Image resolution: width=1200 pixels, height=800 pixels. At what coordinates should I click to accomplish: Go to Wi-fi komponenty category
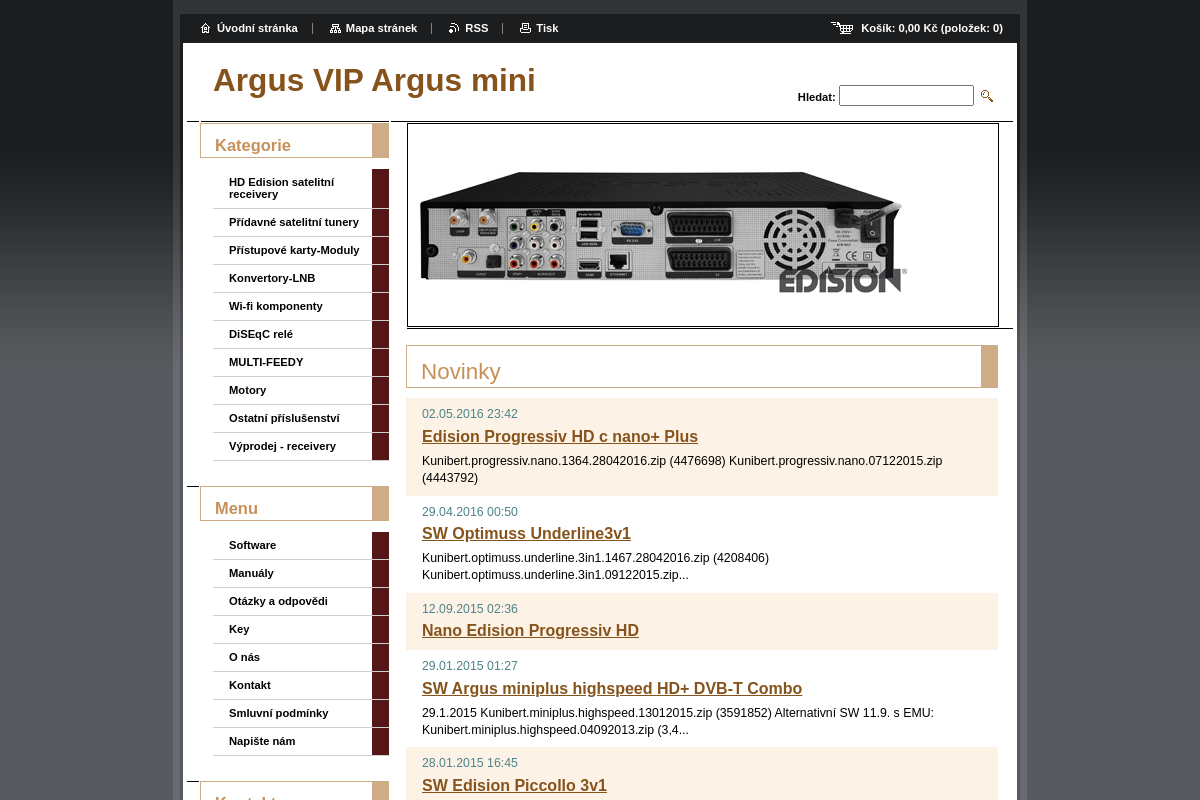(x=276, y=306)
